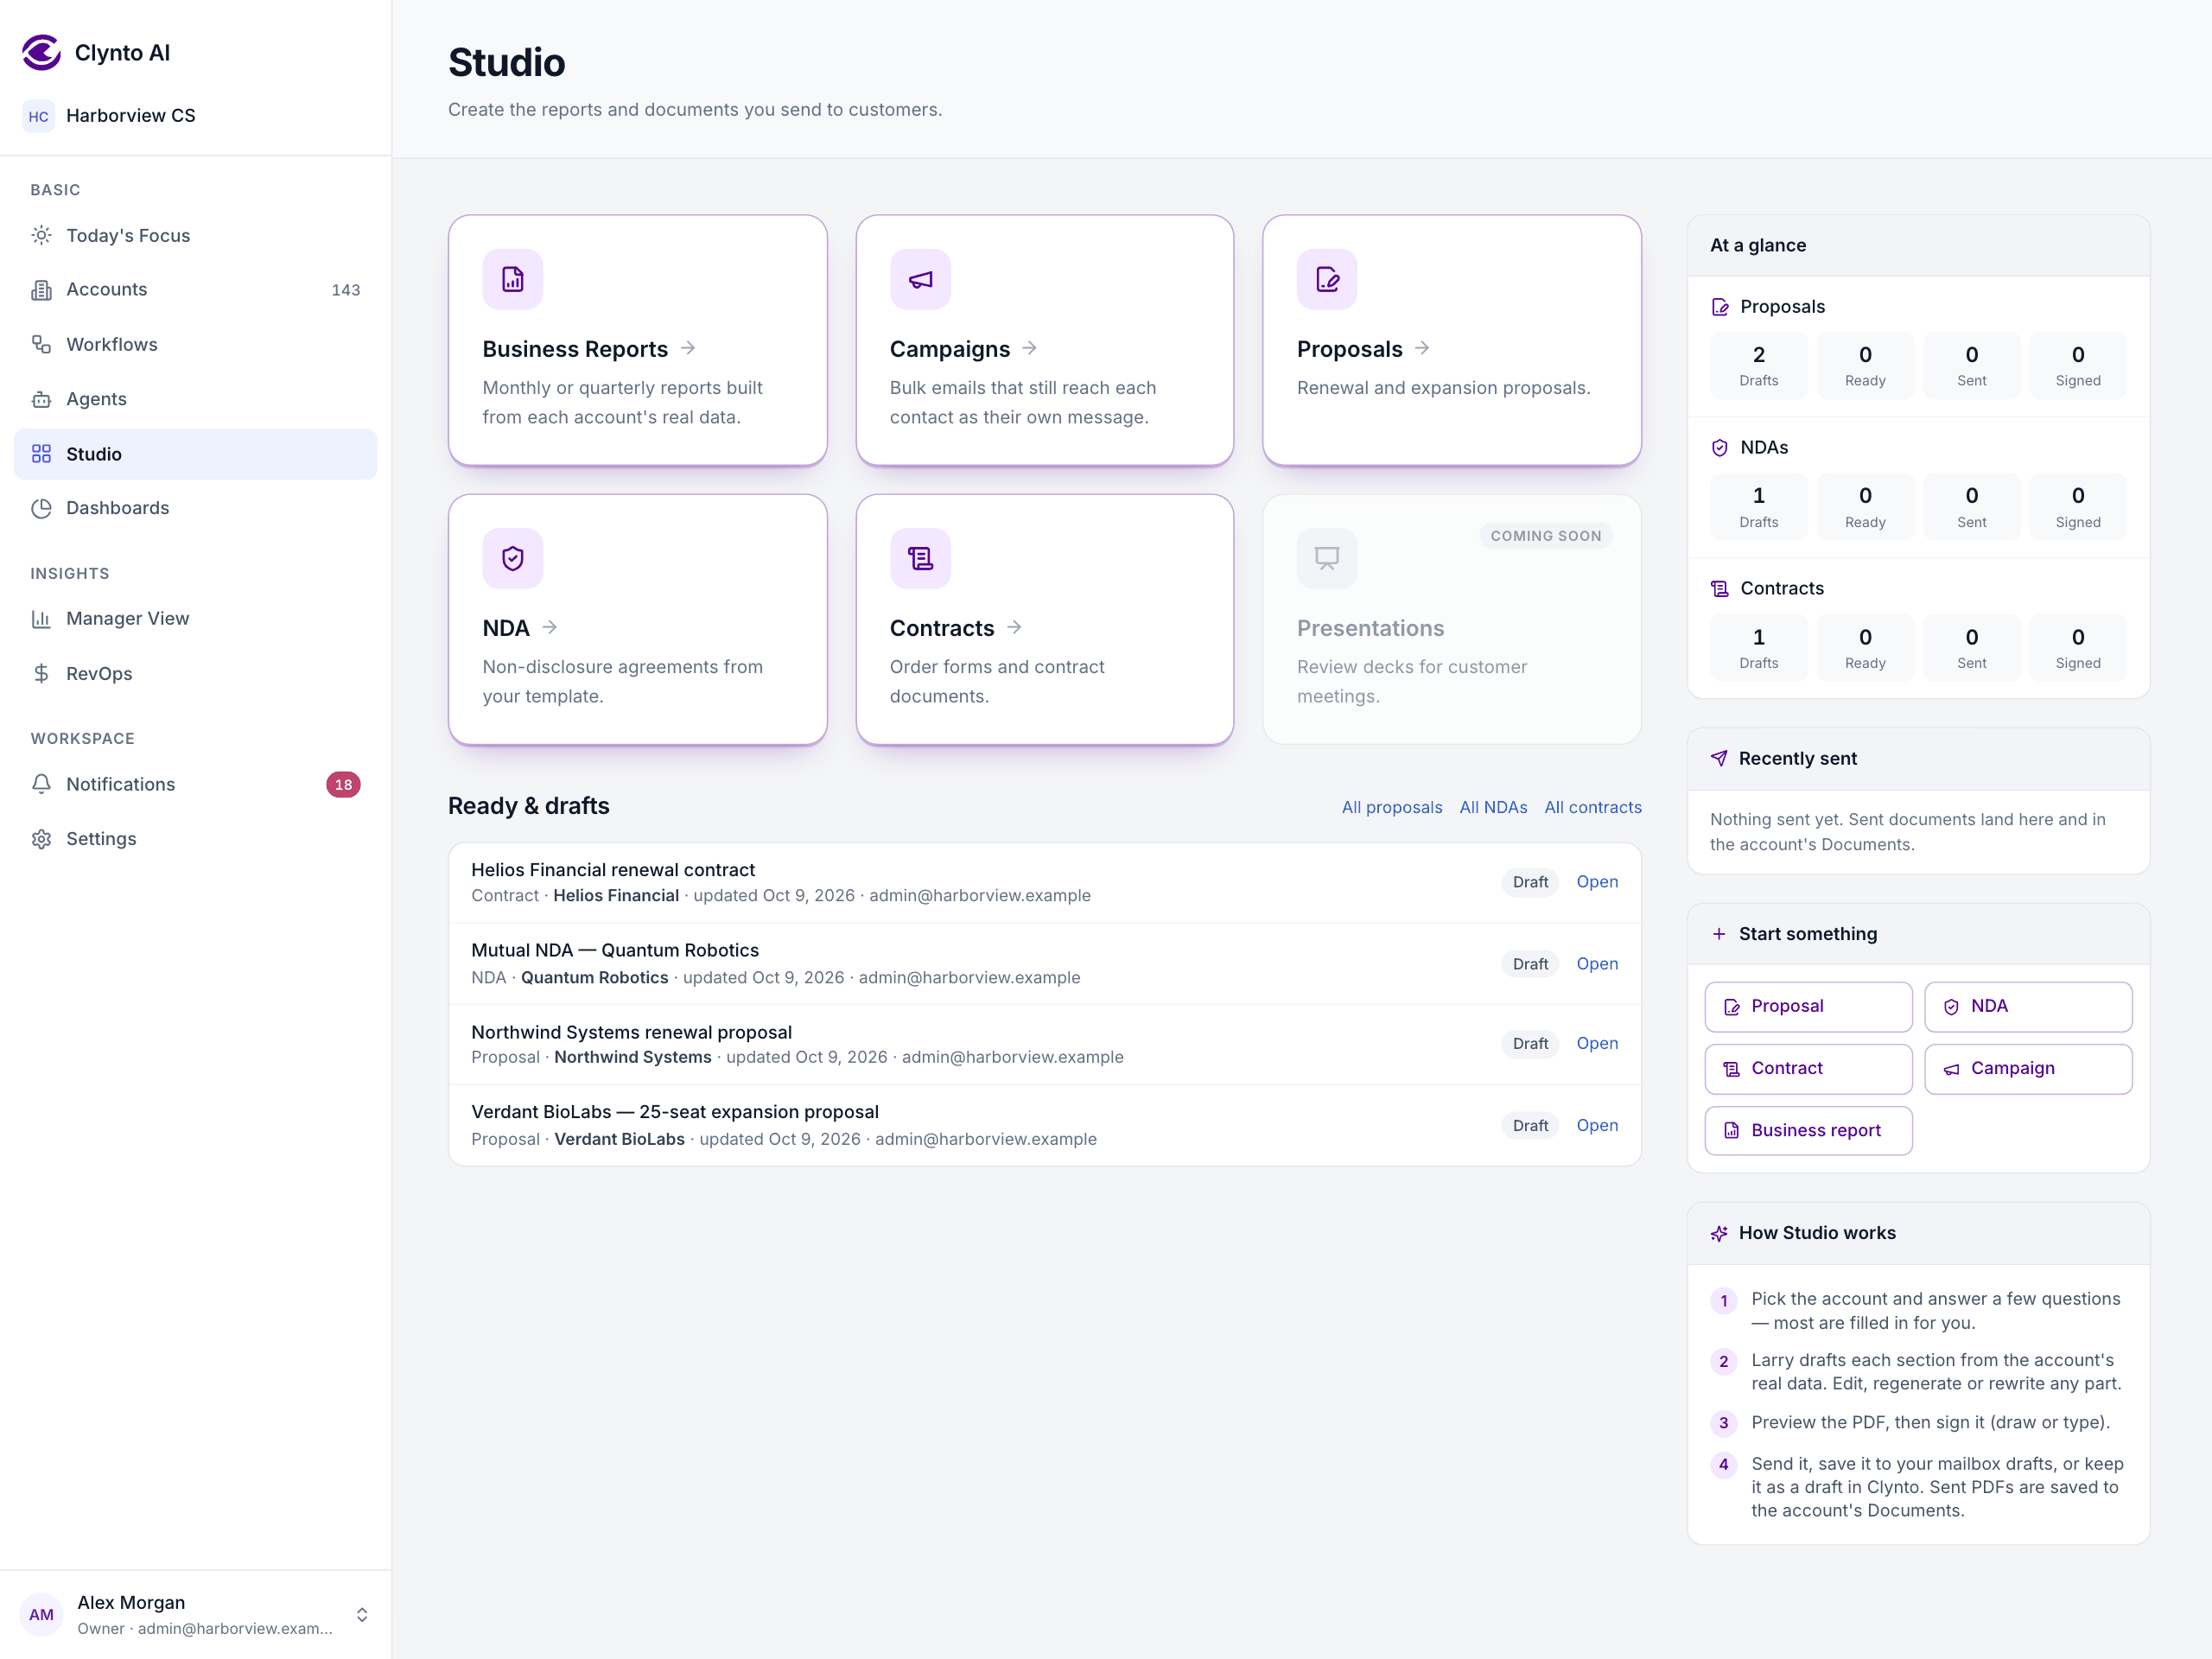Screen dimensions: 2212x1659
Task: Click the Proposals pen-document icon
Action: pos(1327,279)
